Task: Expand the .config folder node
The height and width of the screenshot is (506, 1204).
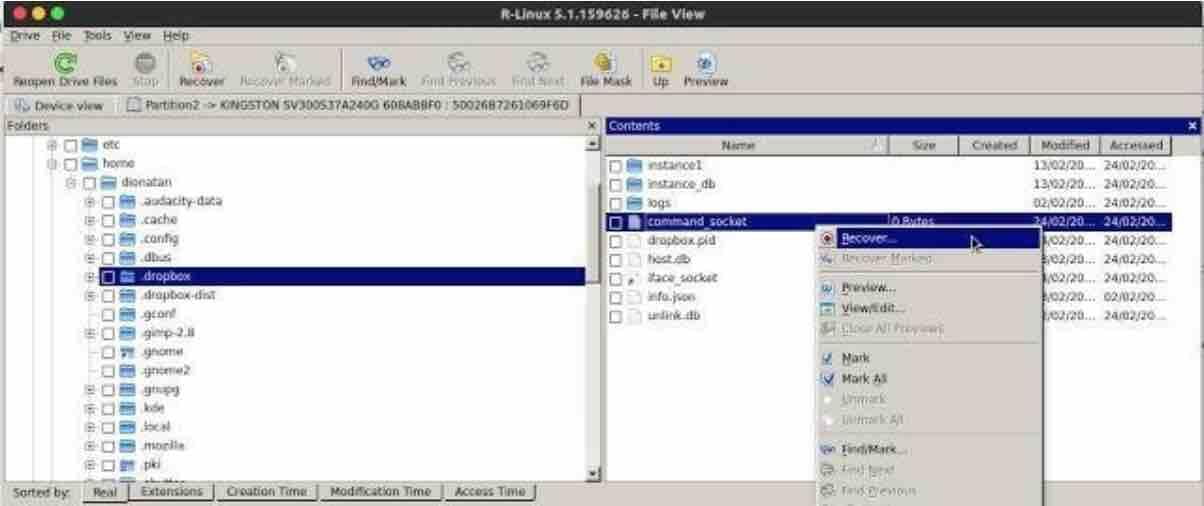Action: point(90,239)
